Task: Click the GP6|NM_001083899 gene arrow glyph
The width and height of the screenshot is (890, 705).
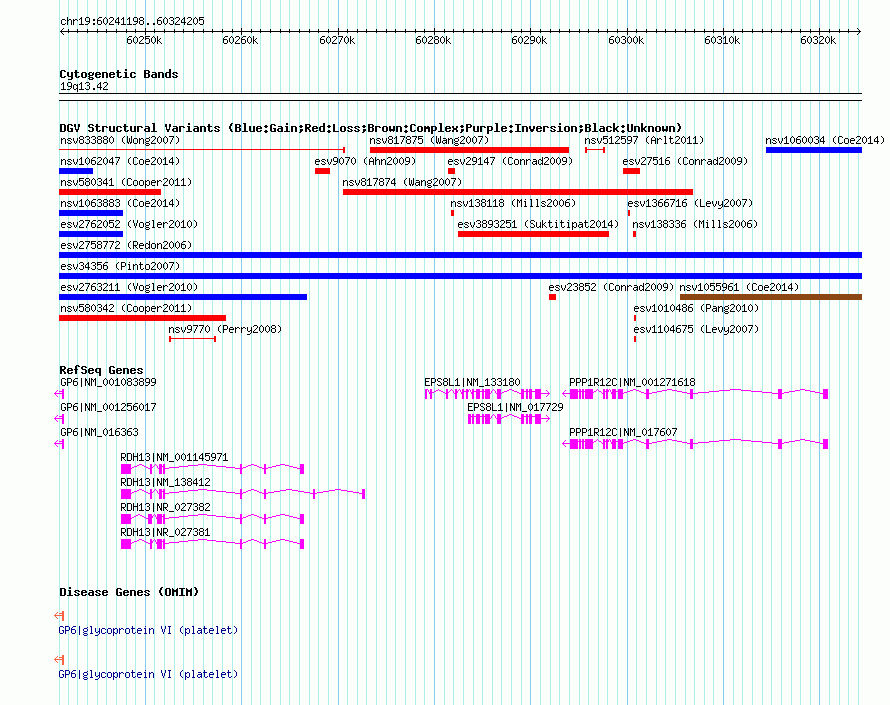Action: 59,394
